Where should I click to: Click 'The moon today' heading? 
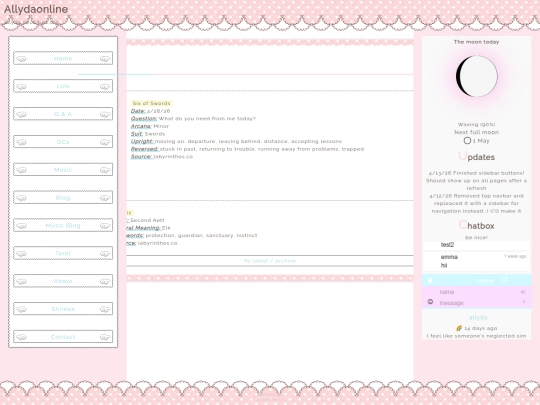click(x=477, y=42)
